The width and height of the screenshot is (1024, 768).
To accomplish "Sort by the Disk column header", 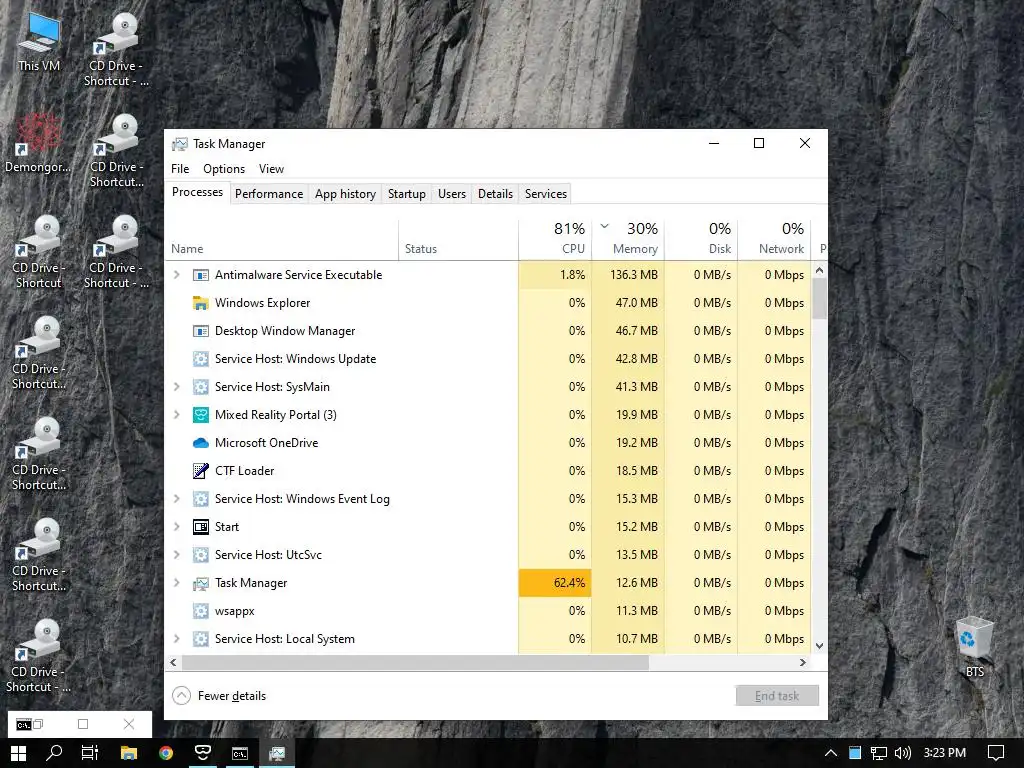I will coord(701,238).
